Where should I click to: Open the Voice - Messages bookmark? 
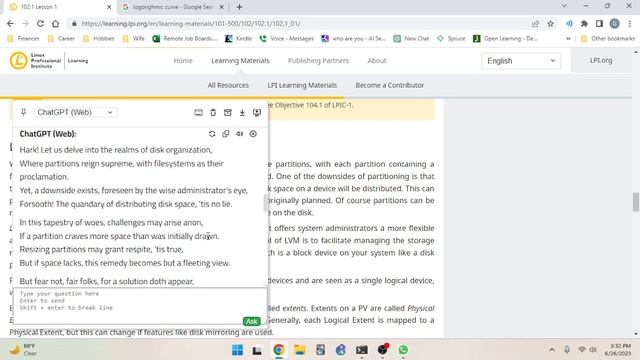coord(287,39)
